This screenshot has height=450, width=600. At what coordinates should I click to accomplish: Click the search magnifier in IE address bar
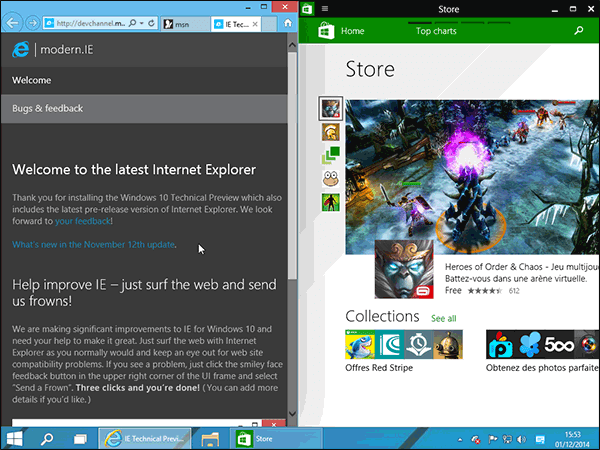pyautogui.click(x=132, y=23)
